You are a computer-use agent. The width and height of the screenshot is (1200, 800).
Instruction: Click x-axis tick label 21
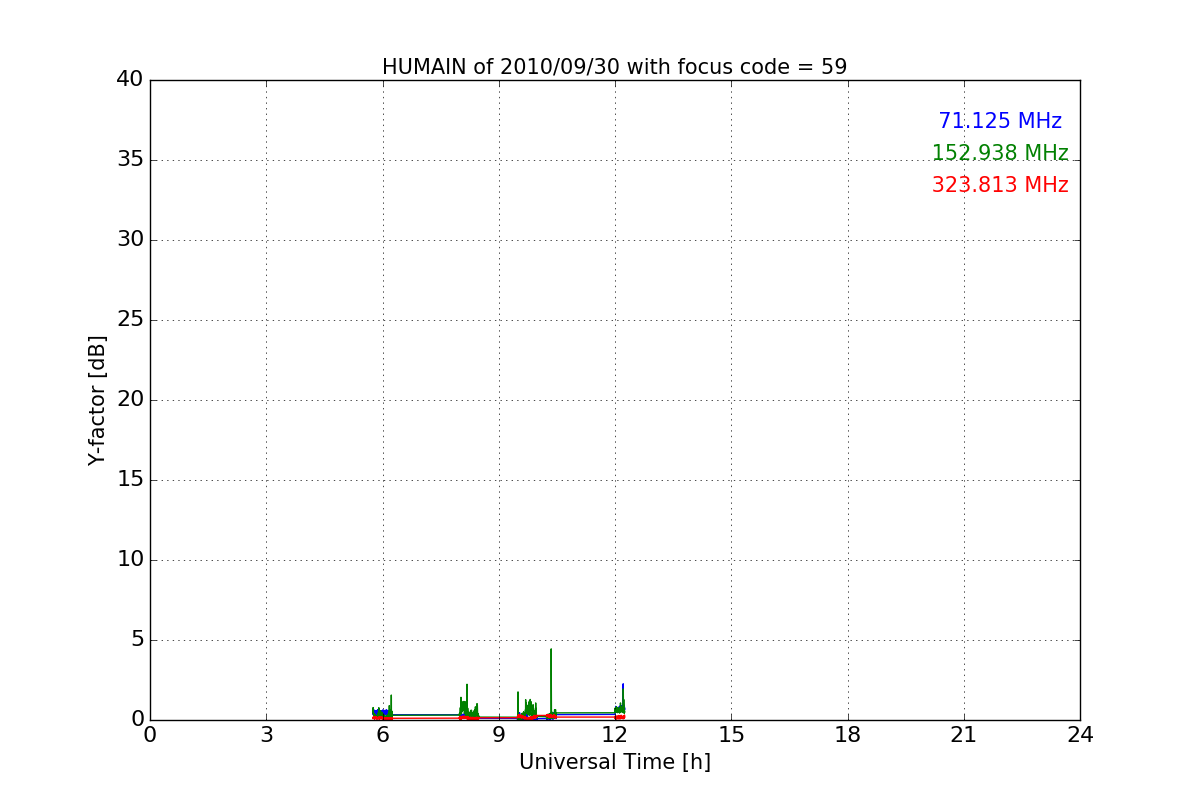point(964,735)
